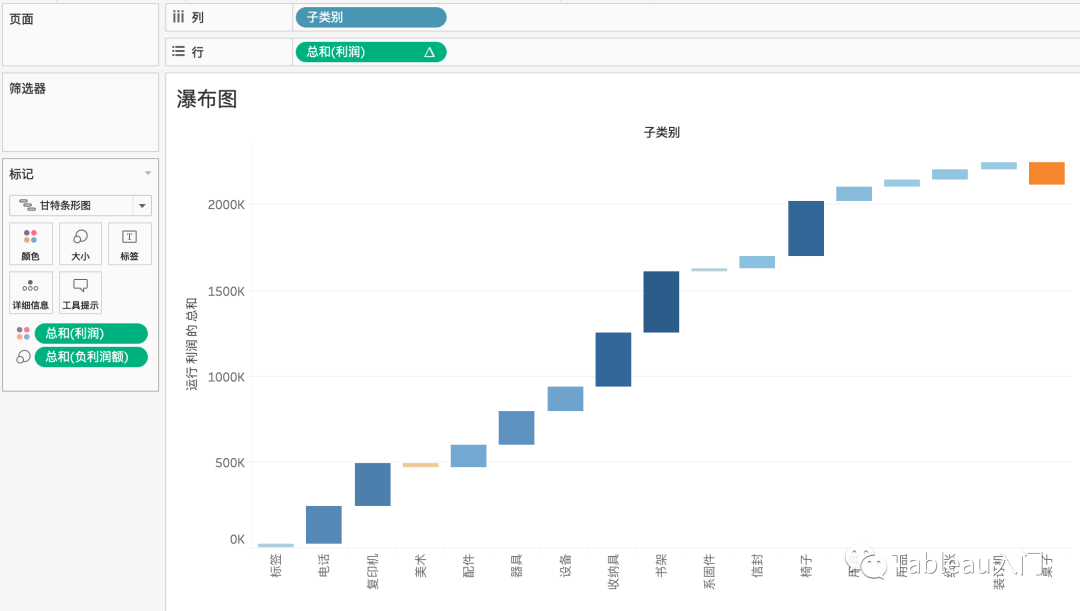Click the 子类别 header above the chart
Image resolution: width=1080 pixels, height=611 pixels.
tap(661, 132)
